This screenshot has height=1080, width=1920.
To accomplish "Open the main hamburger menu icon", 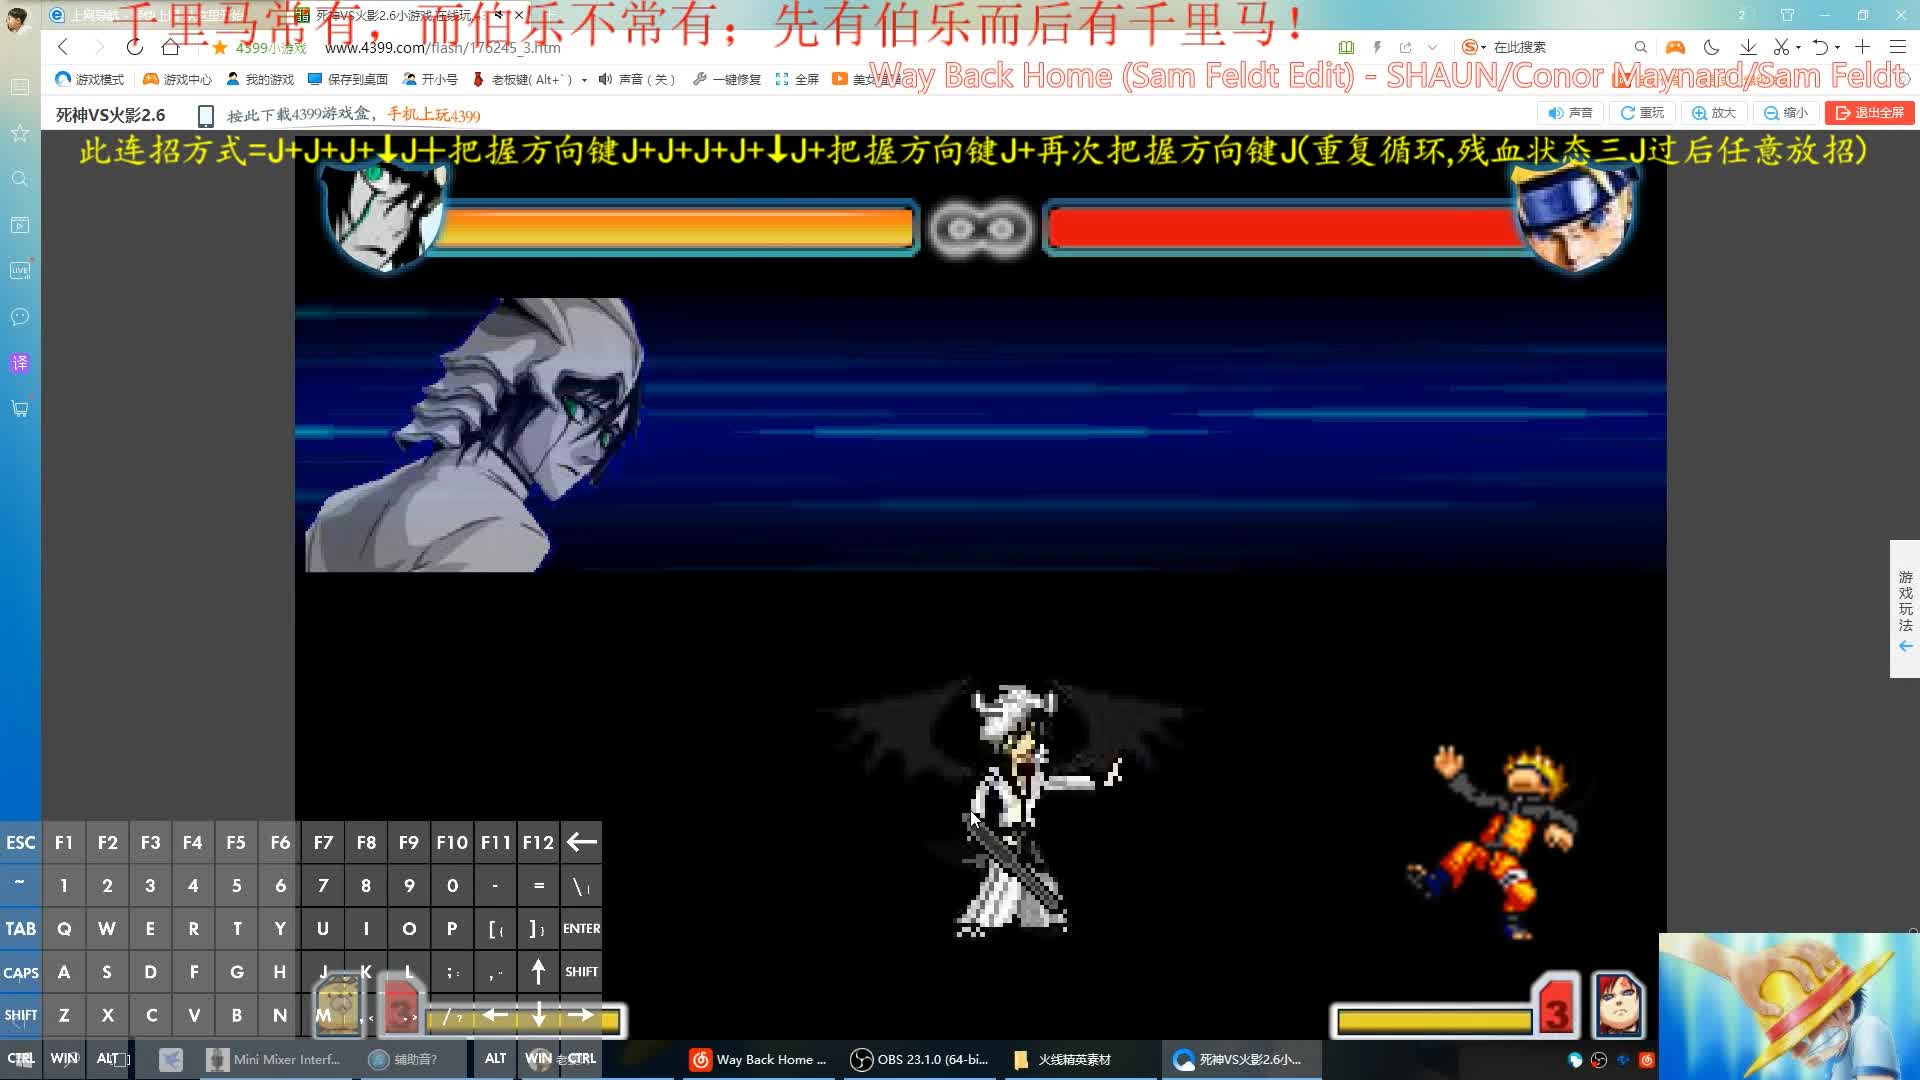I will click(1897, 47).
